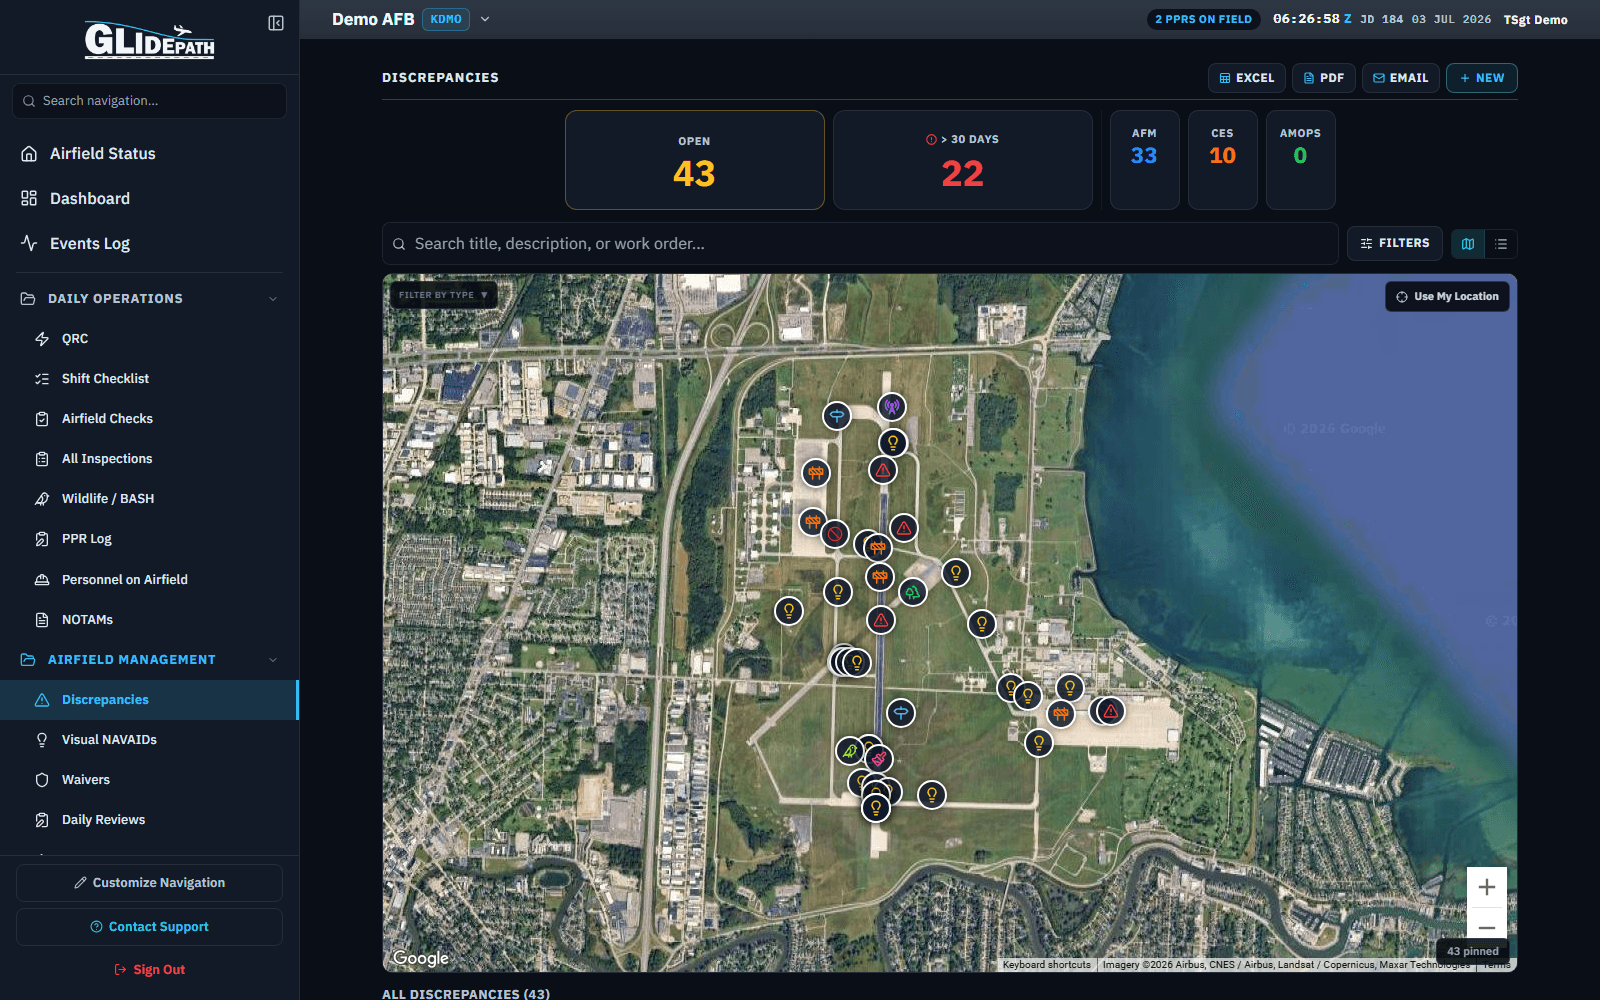Viewport: 1600px width, 1000px height.
Task: Collapse the Airfield Management section
Action: tap(149, 659)
